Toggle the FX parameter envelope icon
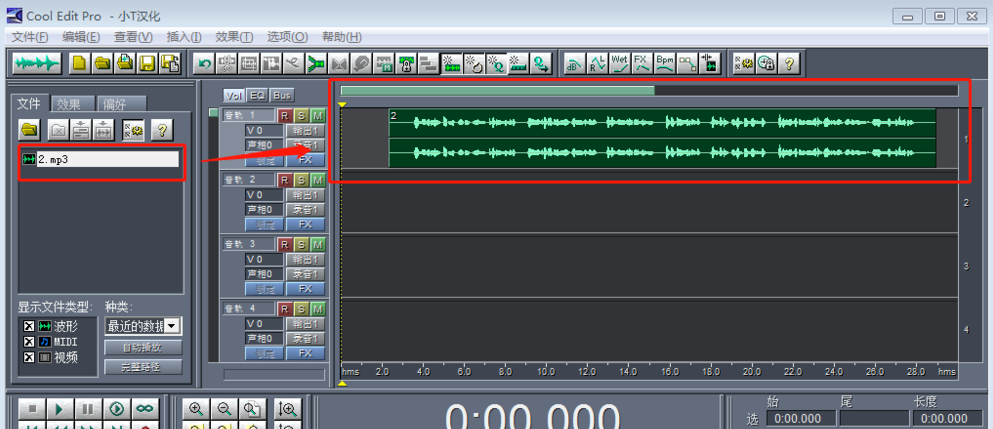This screenshot has width=993, height=429. click(642, 63)
